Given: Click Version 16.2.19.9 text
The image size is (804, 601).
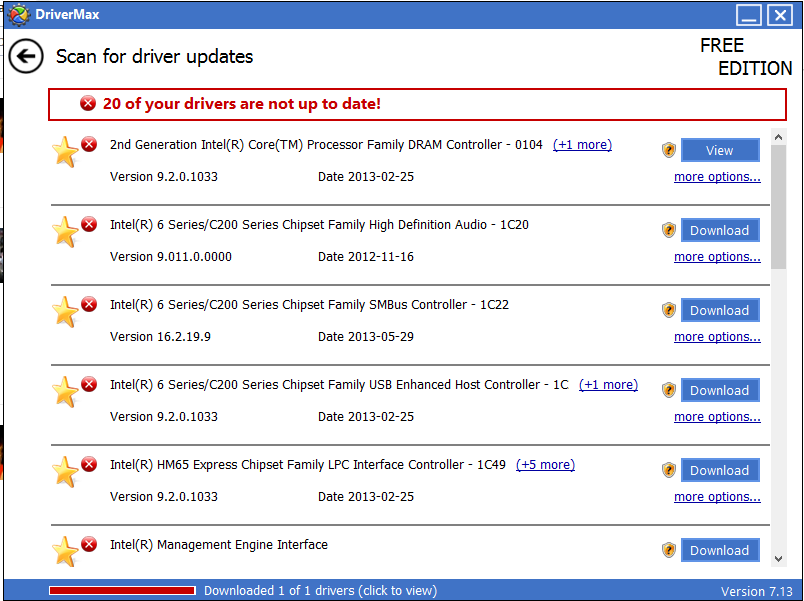Looking at the screenshot, I should (x=160, y=337).
